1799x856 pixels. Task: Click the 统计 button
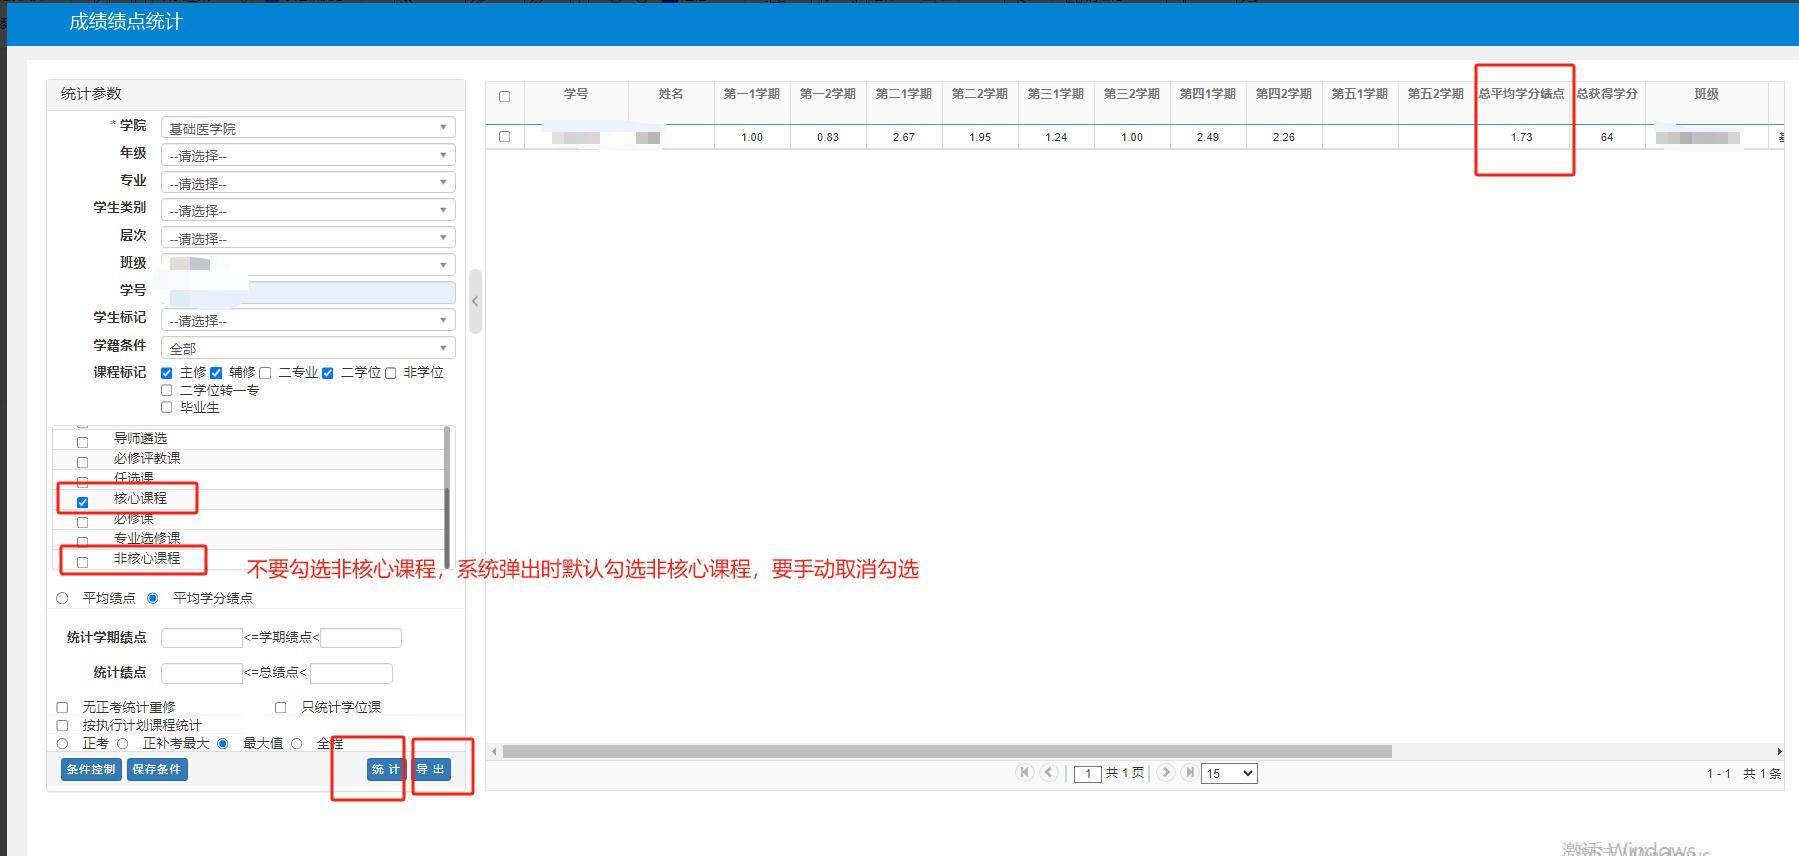[385, 769]
